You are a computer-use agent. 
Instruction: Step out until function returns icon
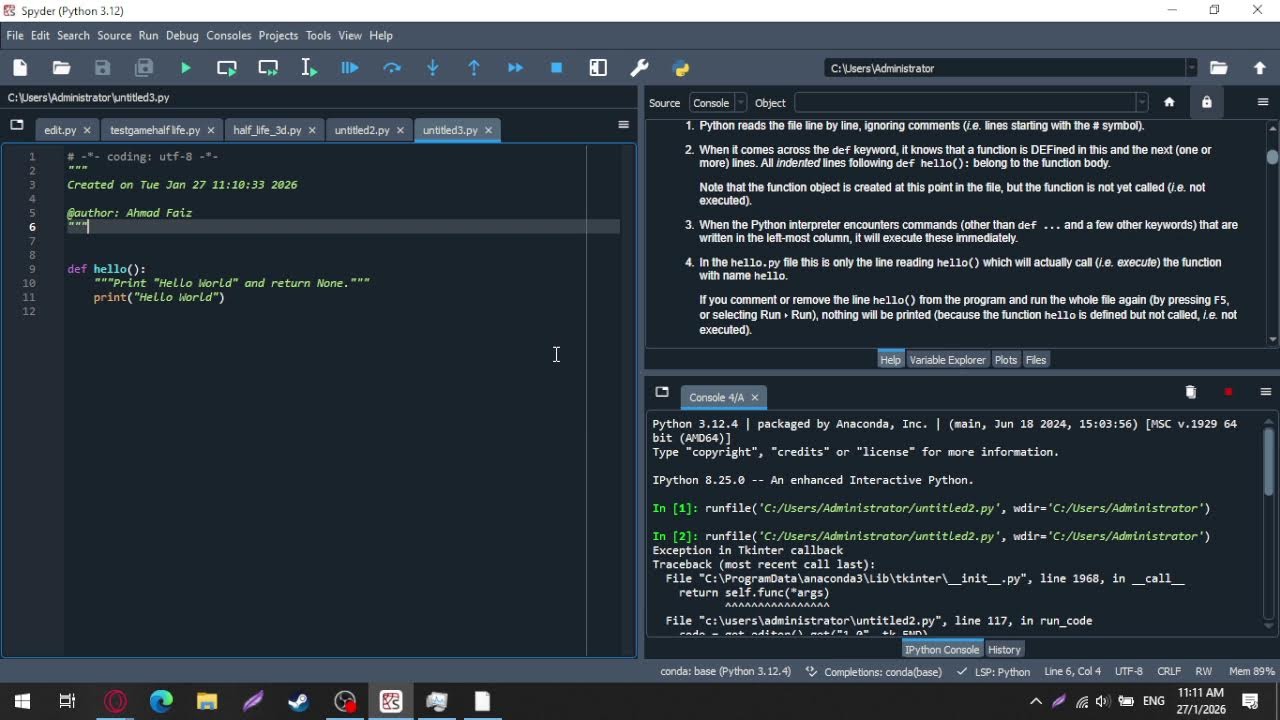(474, 68)
